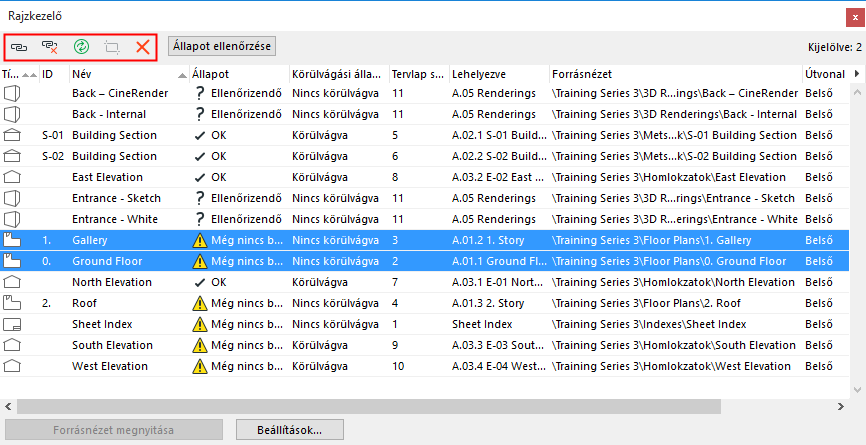Screen dimensions: 866x445
Task: Click elevation icon of North Elevation row
Action: [12, 282]
